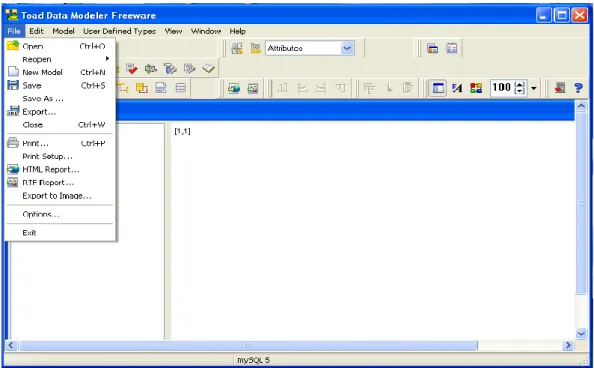Click the HTML report globe toolbar icon

coord(234,88)
